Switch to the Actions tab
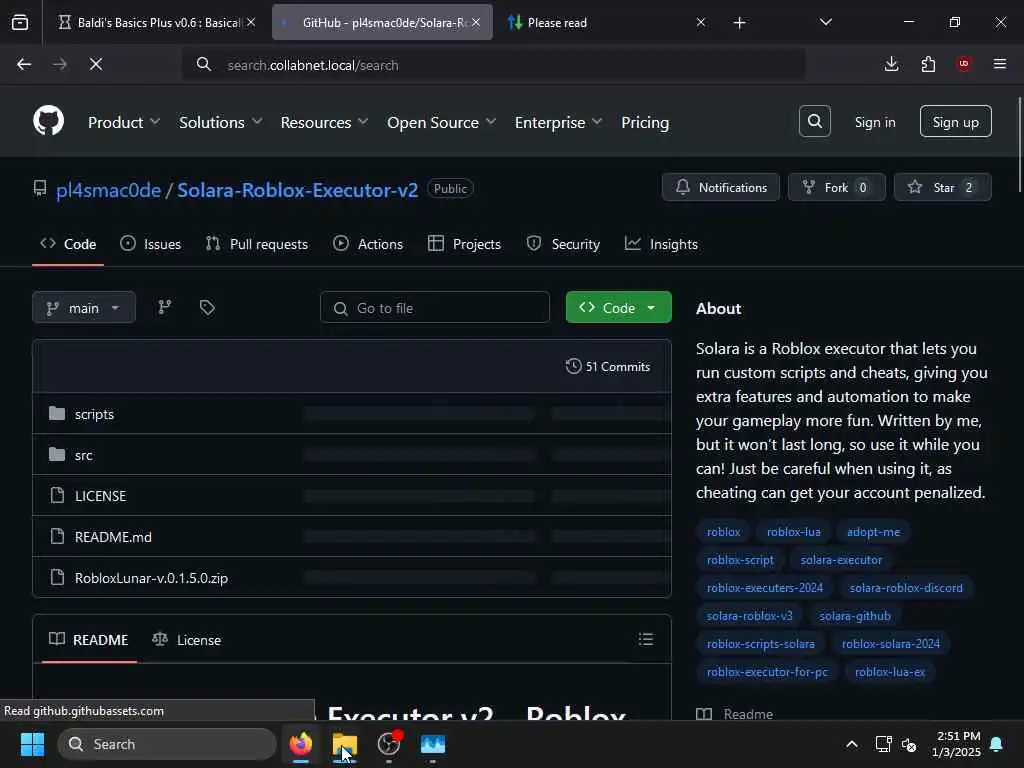Image resolution: width=1024 pixels, height=768 pixels. click(368, 244)
